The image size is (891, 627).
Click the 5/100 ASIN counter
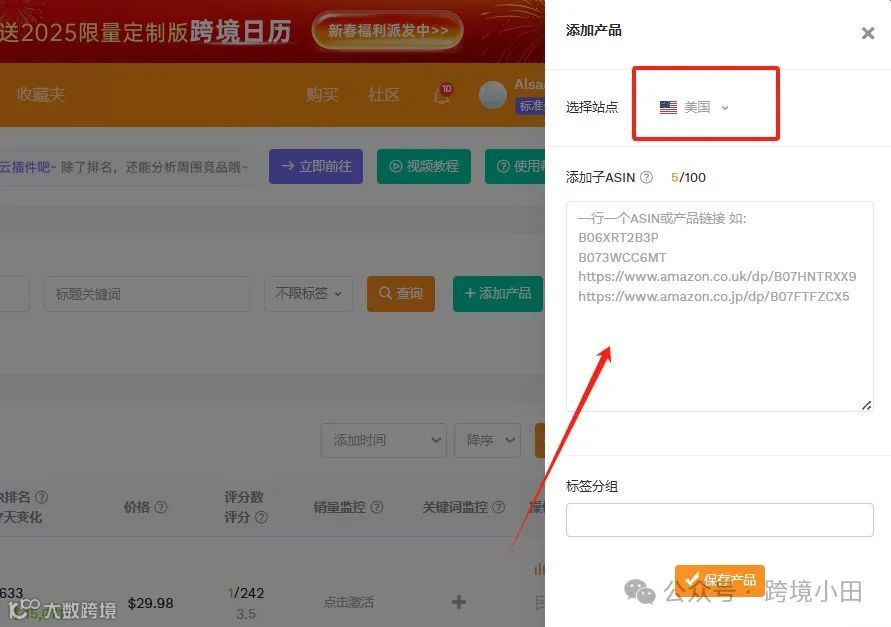coord(688,177)
